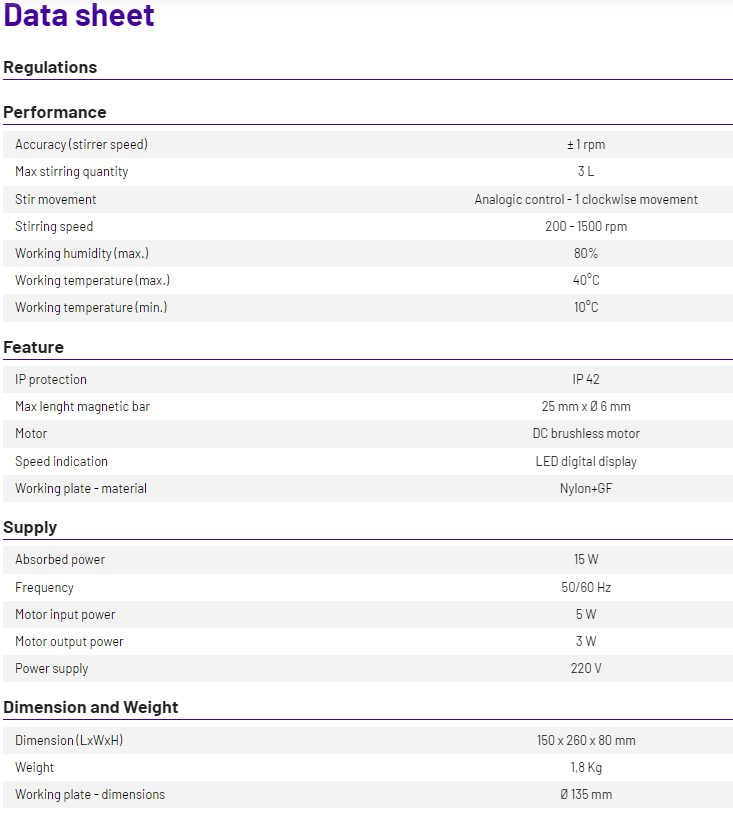Toggle the Feature section heading
Image resolution: width=733 pixels, height=813 pixels.
pos(34,347)
